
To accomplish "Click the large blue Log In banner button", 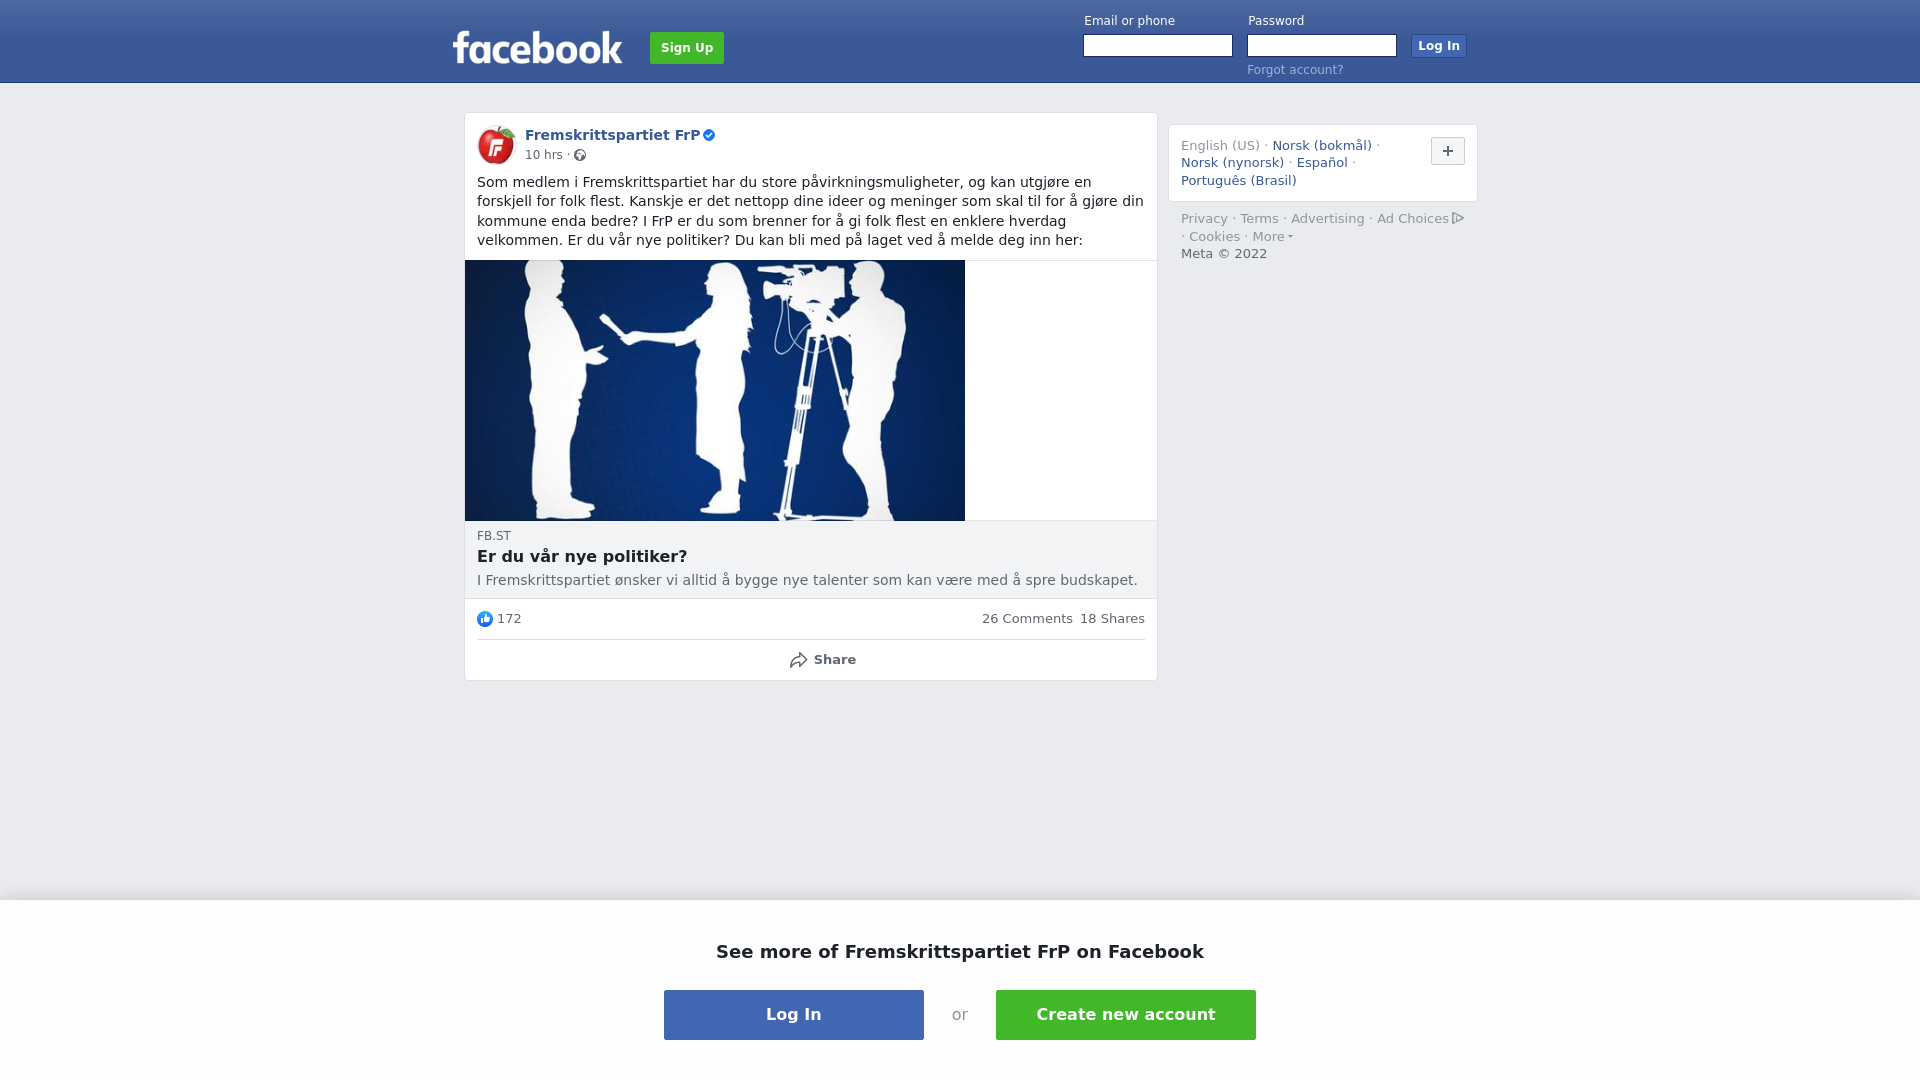I will point(794,1015).
